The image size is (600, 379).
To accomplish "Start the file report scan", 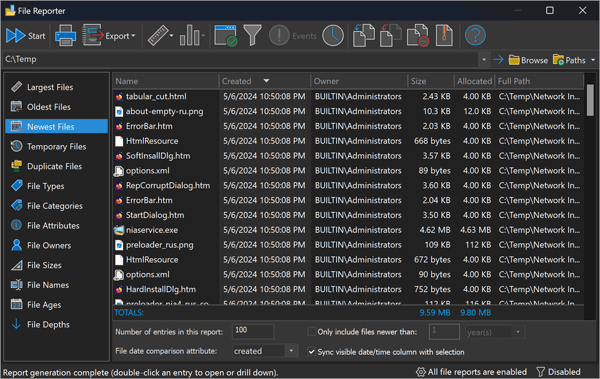I will point(26,36).
